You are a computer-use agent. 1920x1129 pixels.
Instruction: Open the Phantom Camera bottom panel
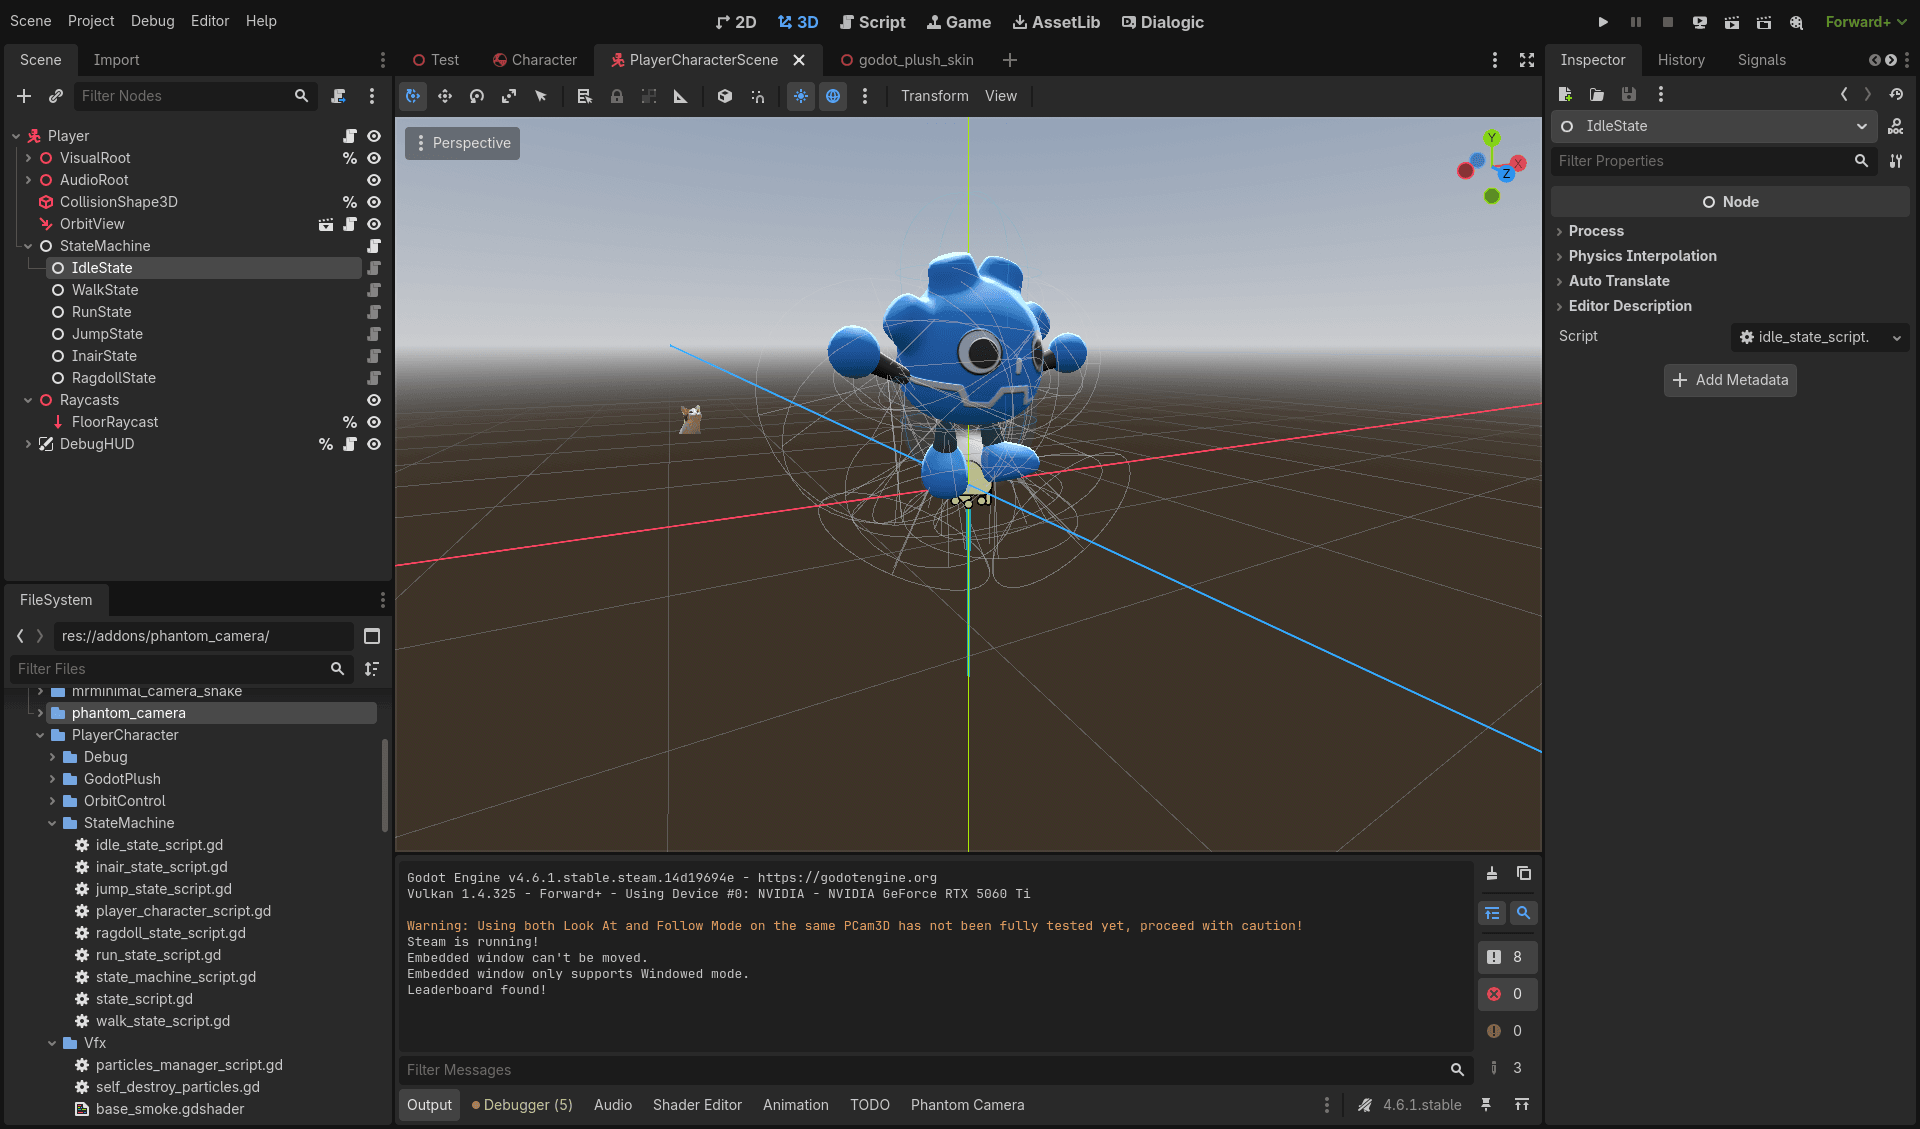click(967, 1105)
